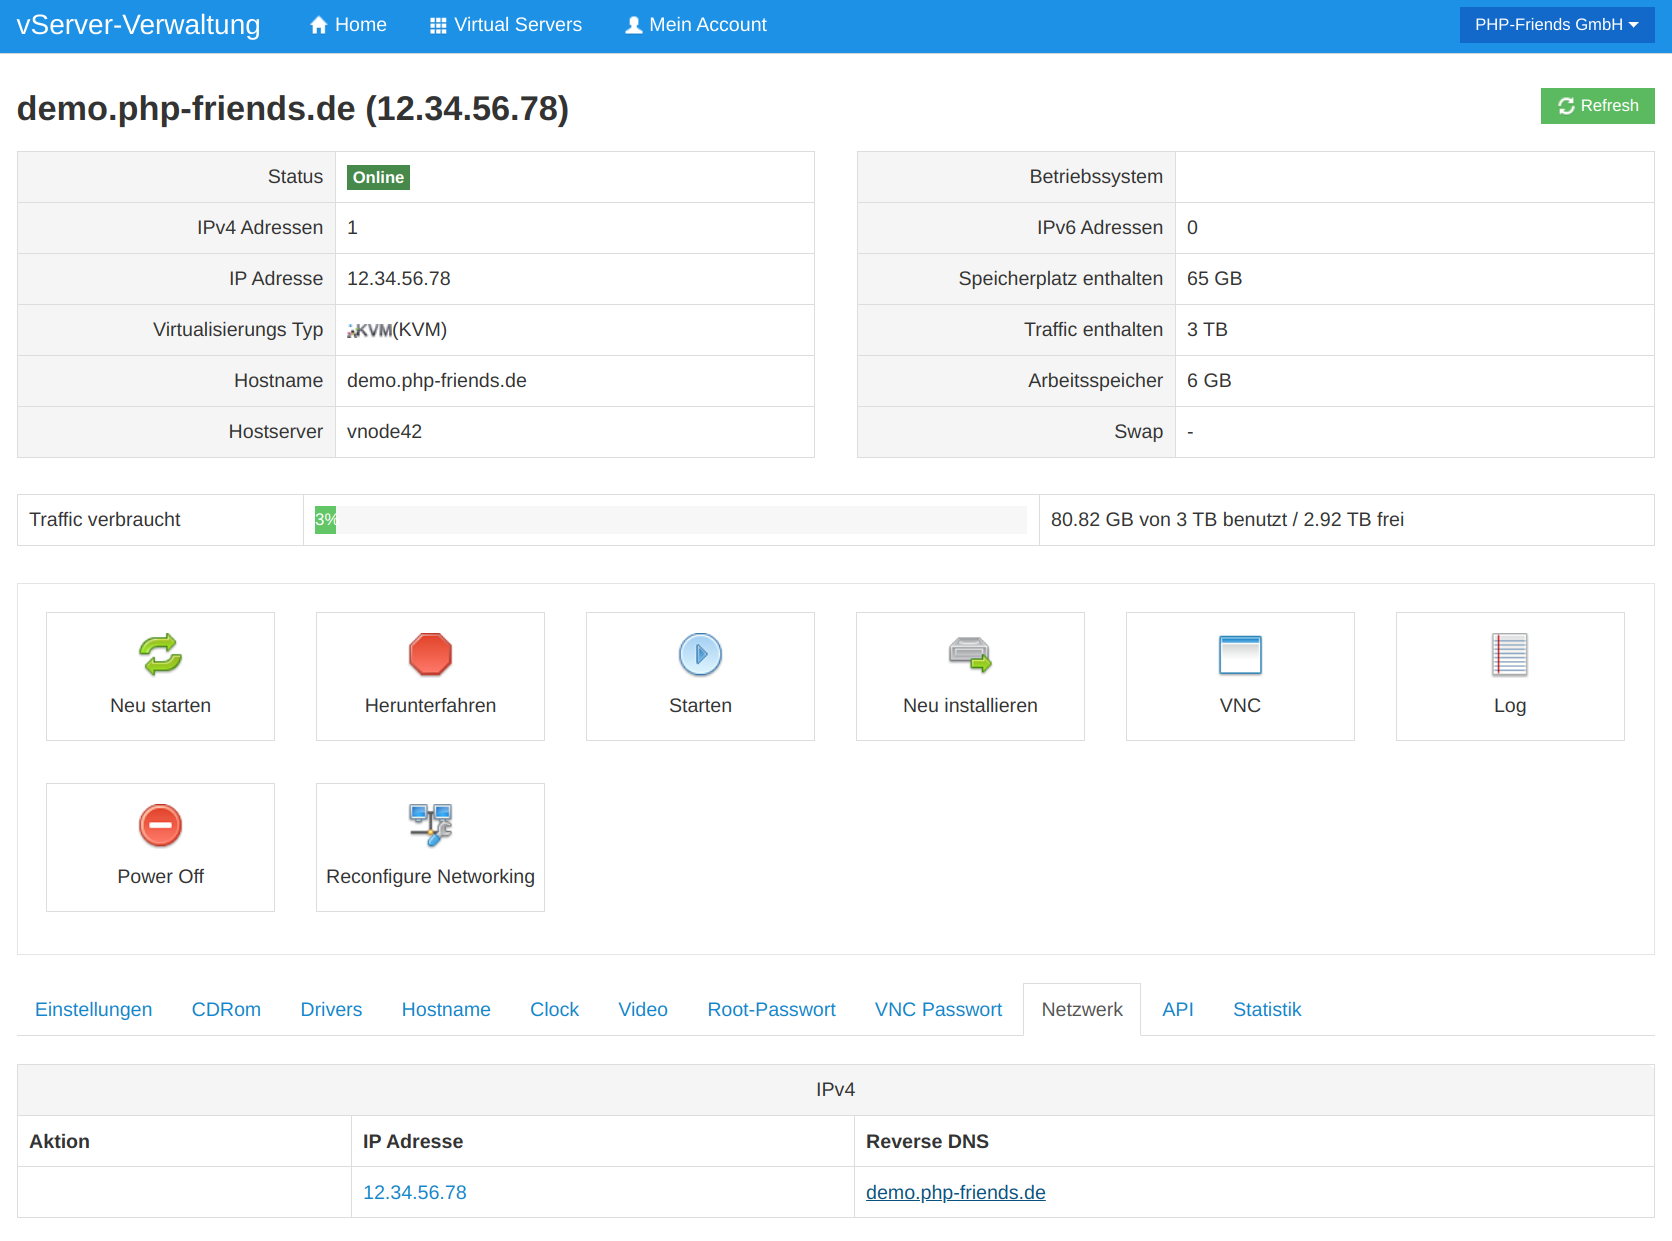The height and width of the screenshot is (1241, 1672).
Task: Click the blue Starten play icon
Action: coord(700,655)
